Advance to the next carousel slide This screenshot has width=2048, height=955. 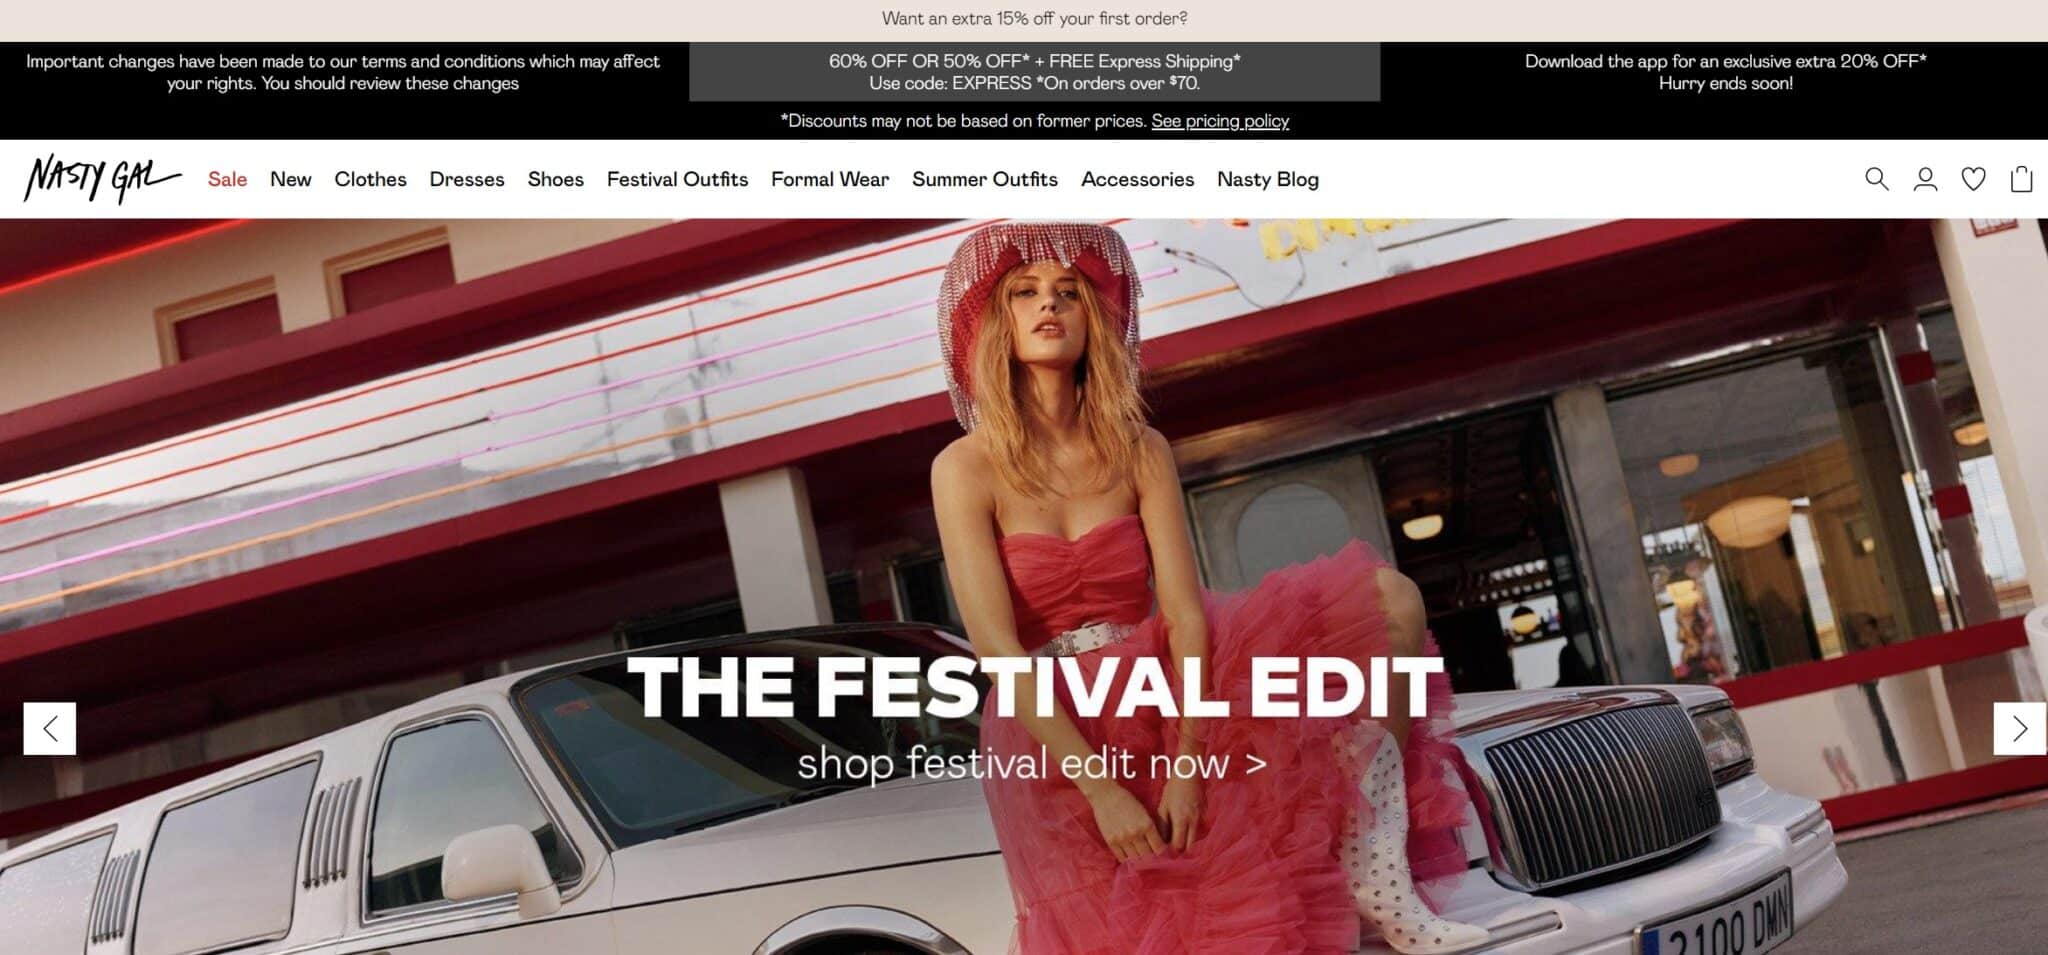click(2019, 729)
